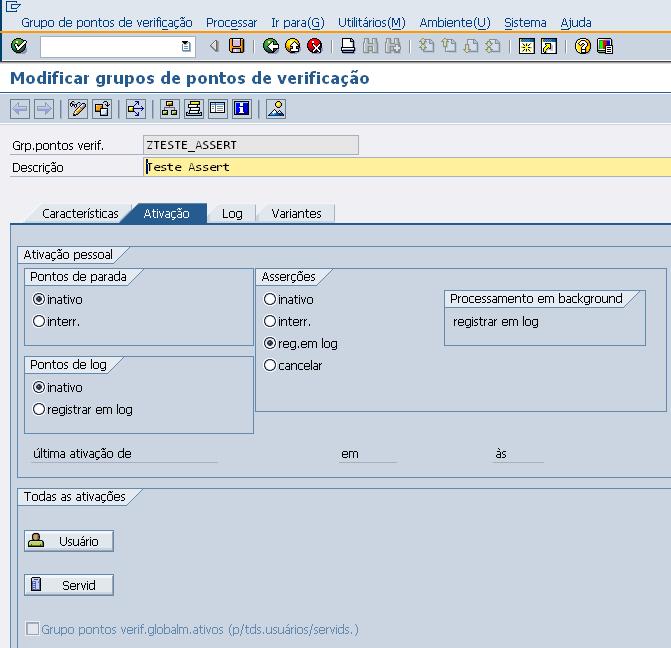Image resolution: width=671 pixels, height=648 pixels.
Task: Click the green Enter checkmark icon
Action: pyautogui.click(x=19, y=46)
